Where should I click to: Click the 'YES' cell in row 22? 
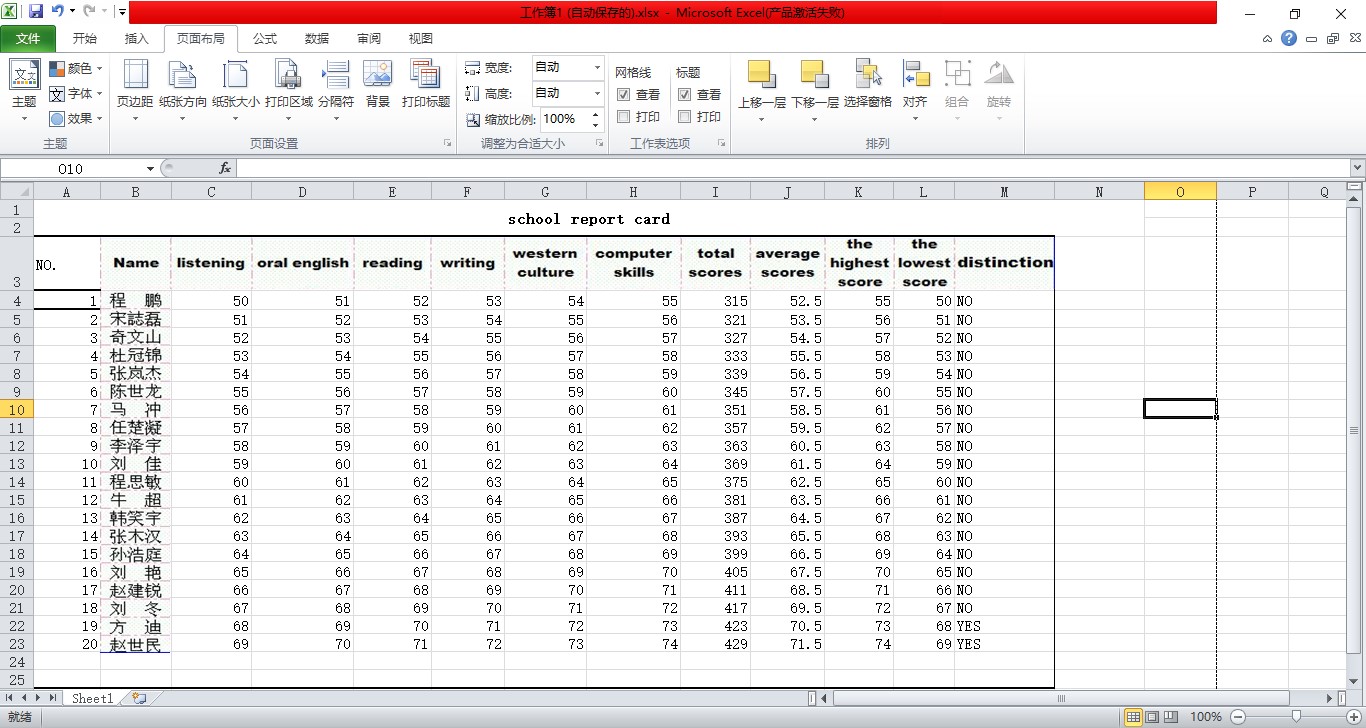1004,626
